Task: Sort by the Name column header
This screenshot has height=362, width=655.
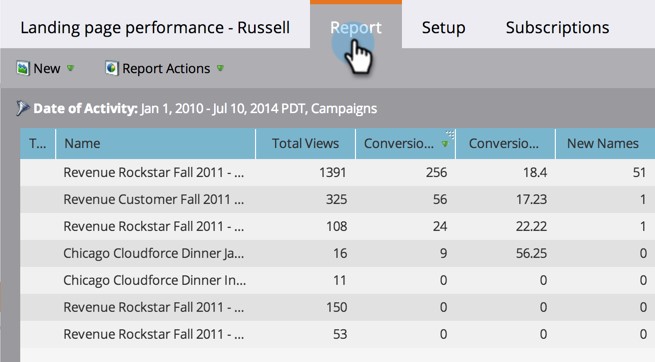Action: (155, 144)
